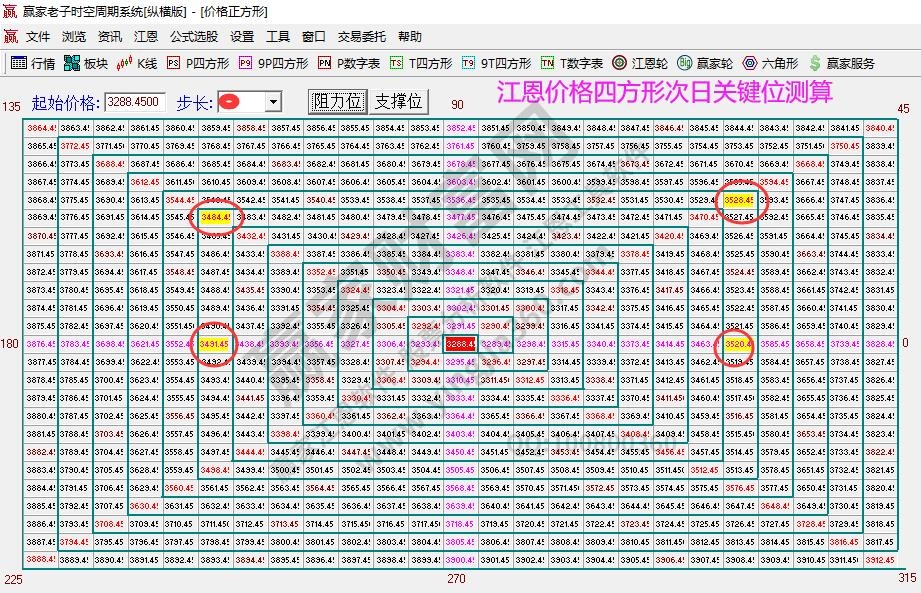The width and height of the screenshot is (921, 593).
Task: Click the red step indicator swatch
Action: coord(231,100)
